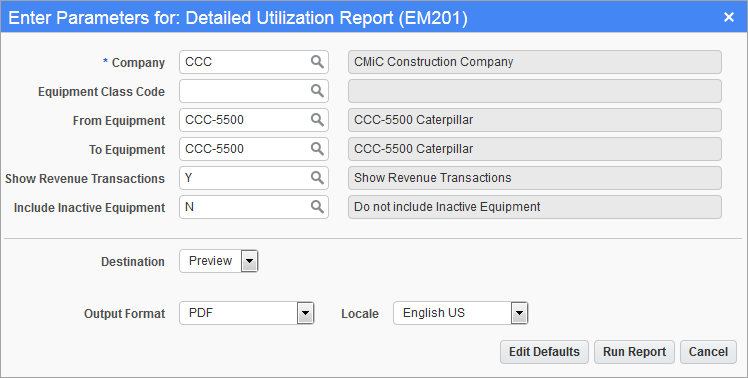Open Show Revenue Transactions lookup icon
Image resolution: width=748 pixels, height=378 pixels.
click(317, 178)
